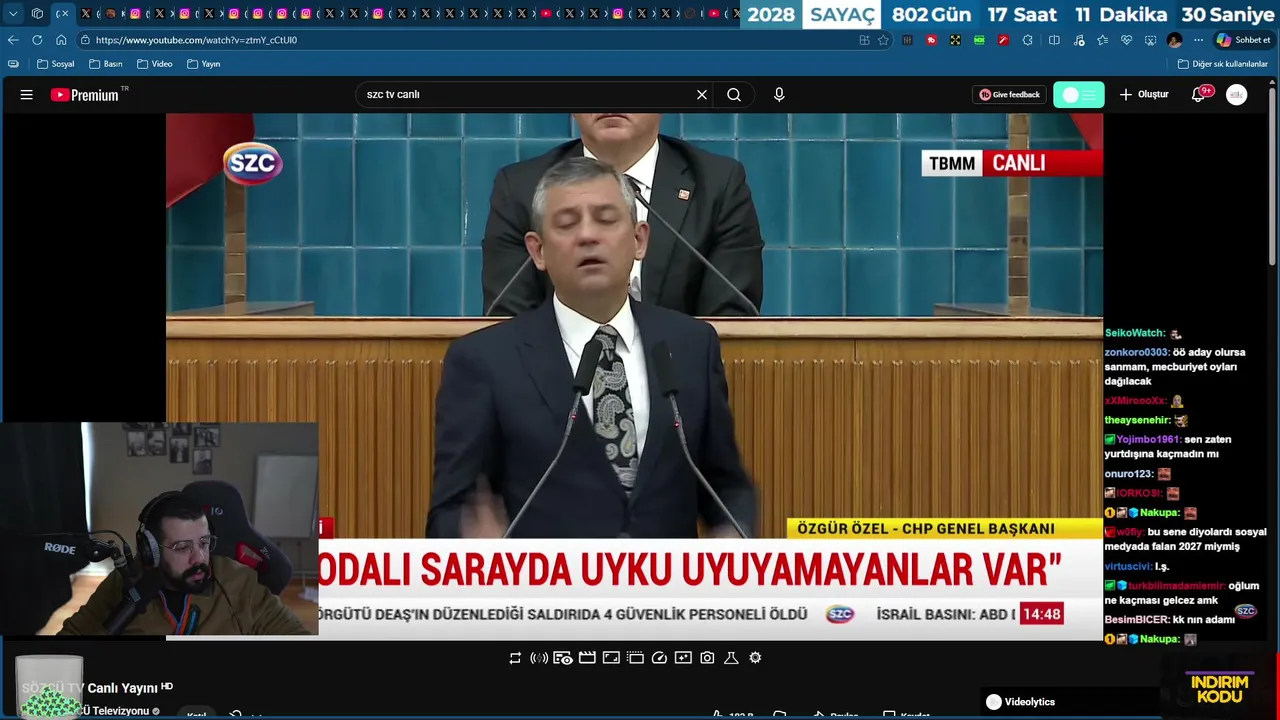Click the clapperboard cinema mode icon
1280x720 pixels.
[587, 658]
